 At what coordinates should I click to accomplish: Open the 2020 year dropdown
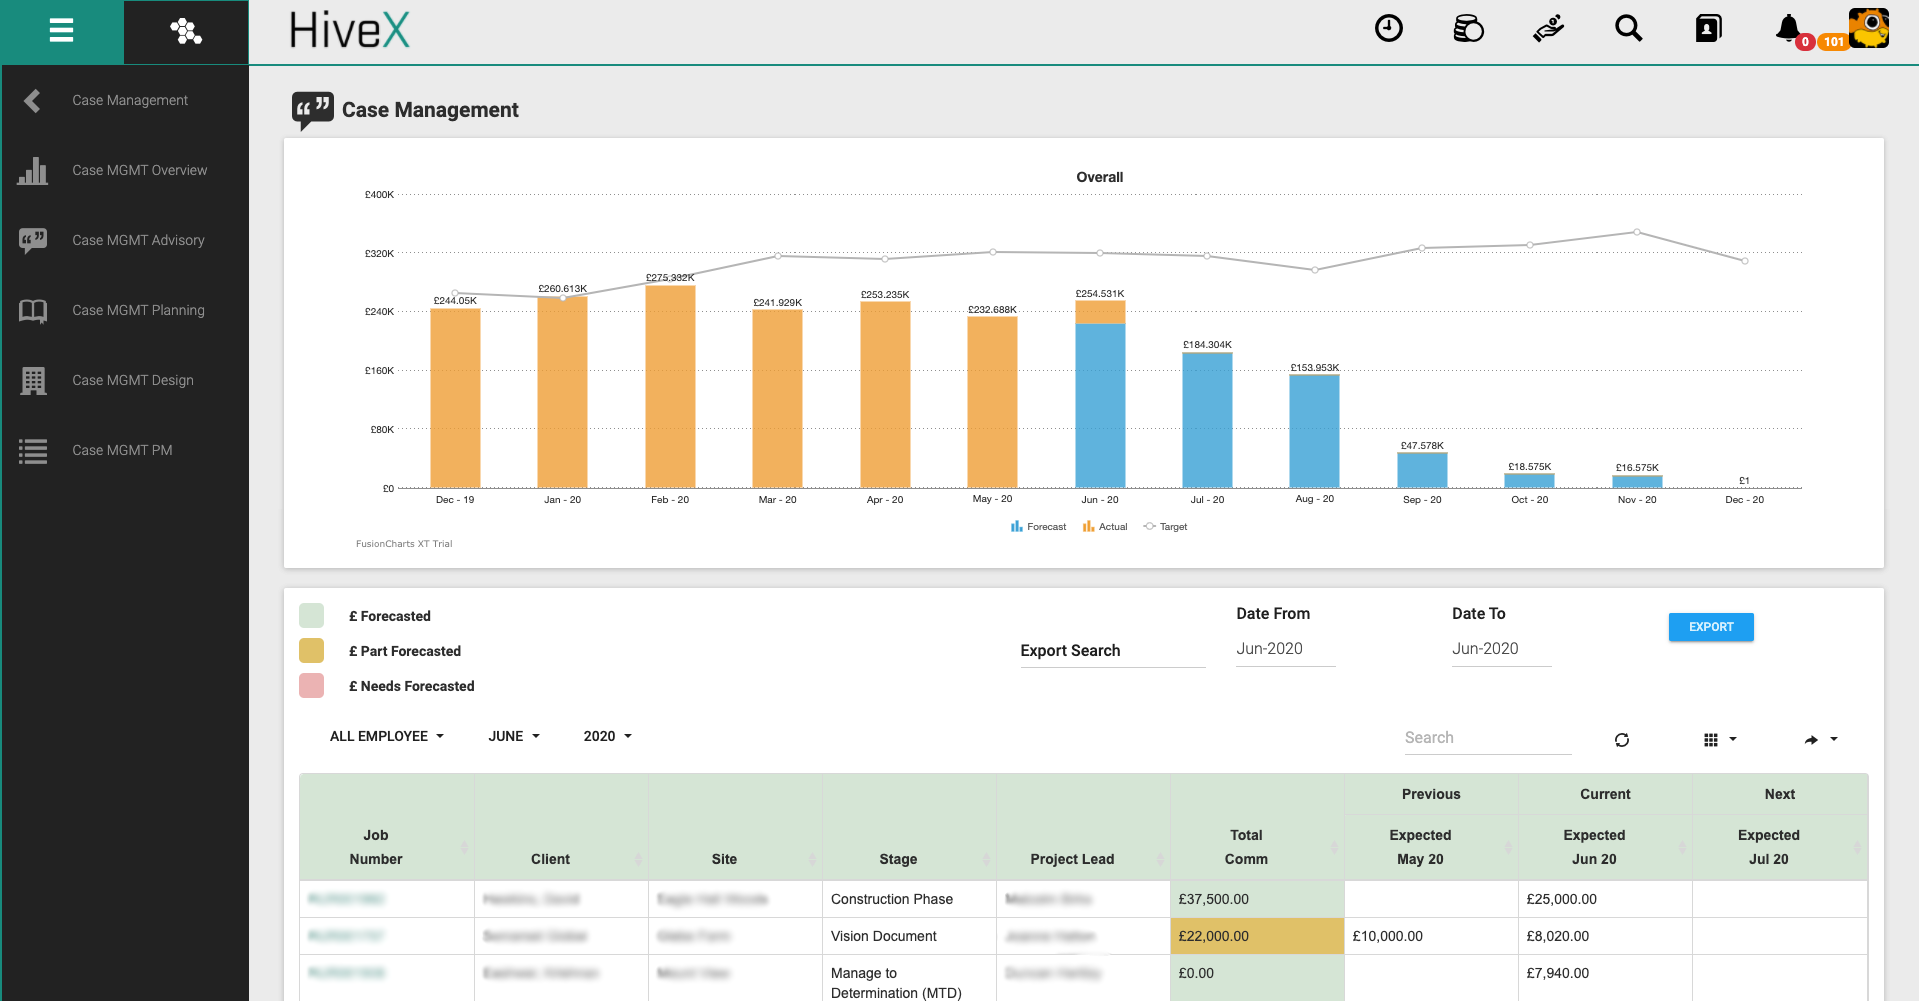tap(608, 736)
